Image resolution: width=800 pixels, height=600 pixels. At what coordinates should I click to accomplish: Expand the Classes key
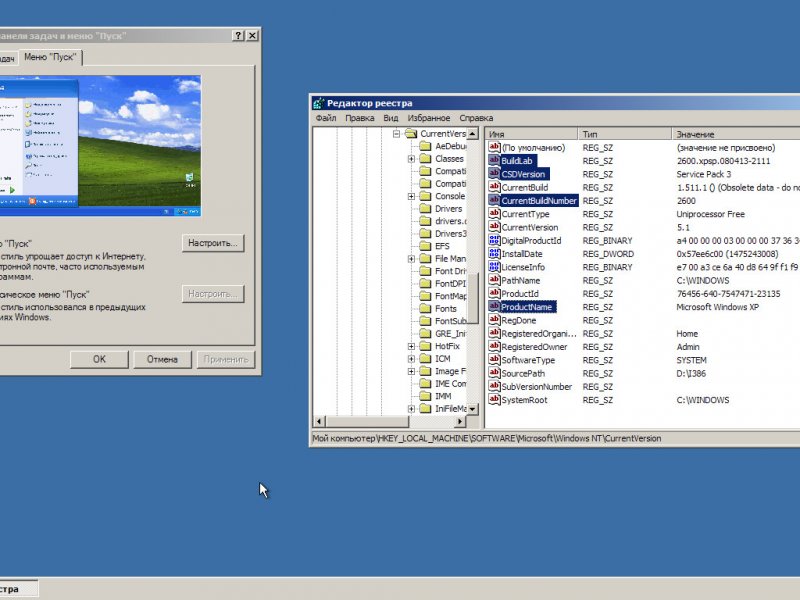pos(411,159)
